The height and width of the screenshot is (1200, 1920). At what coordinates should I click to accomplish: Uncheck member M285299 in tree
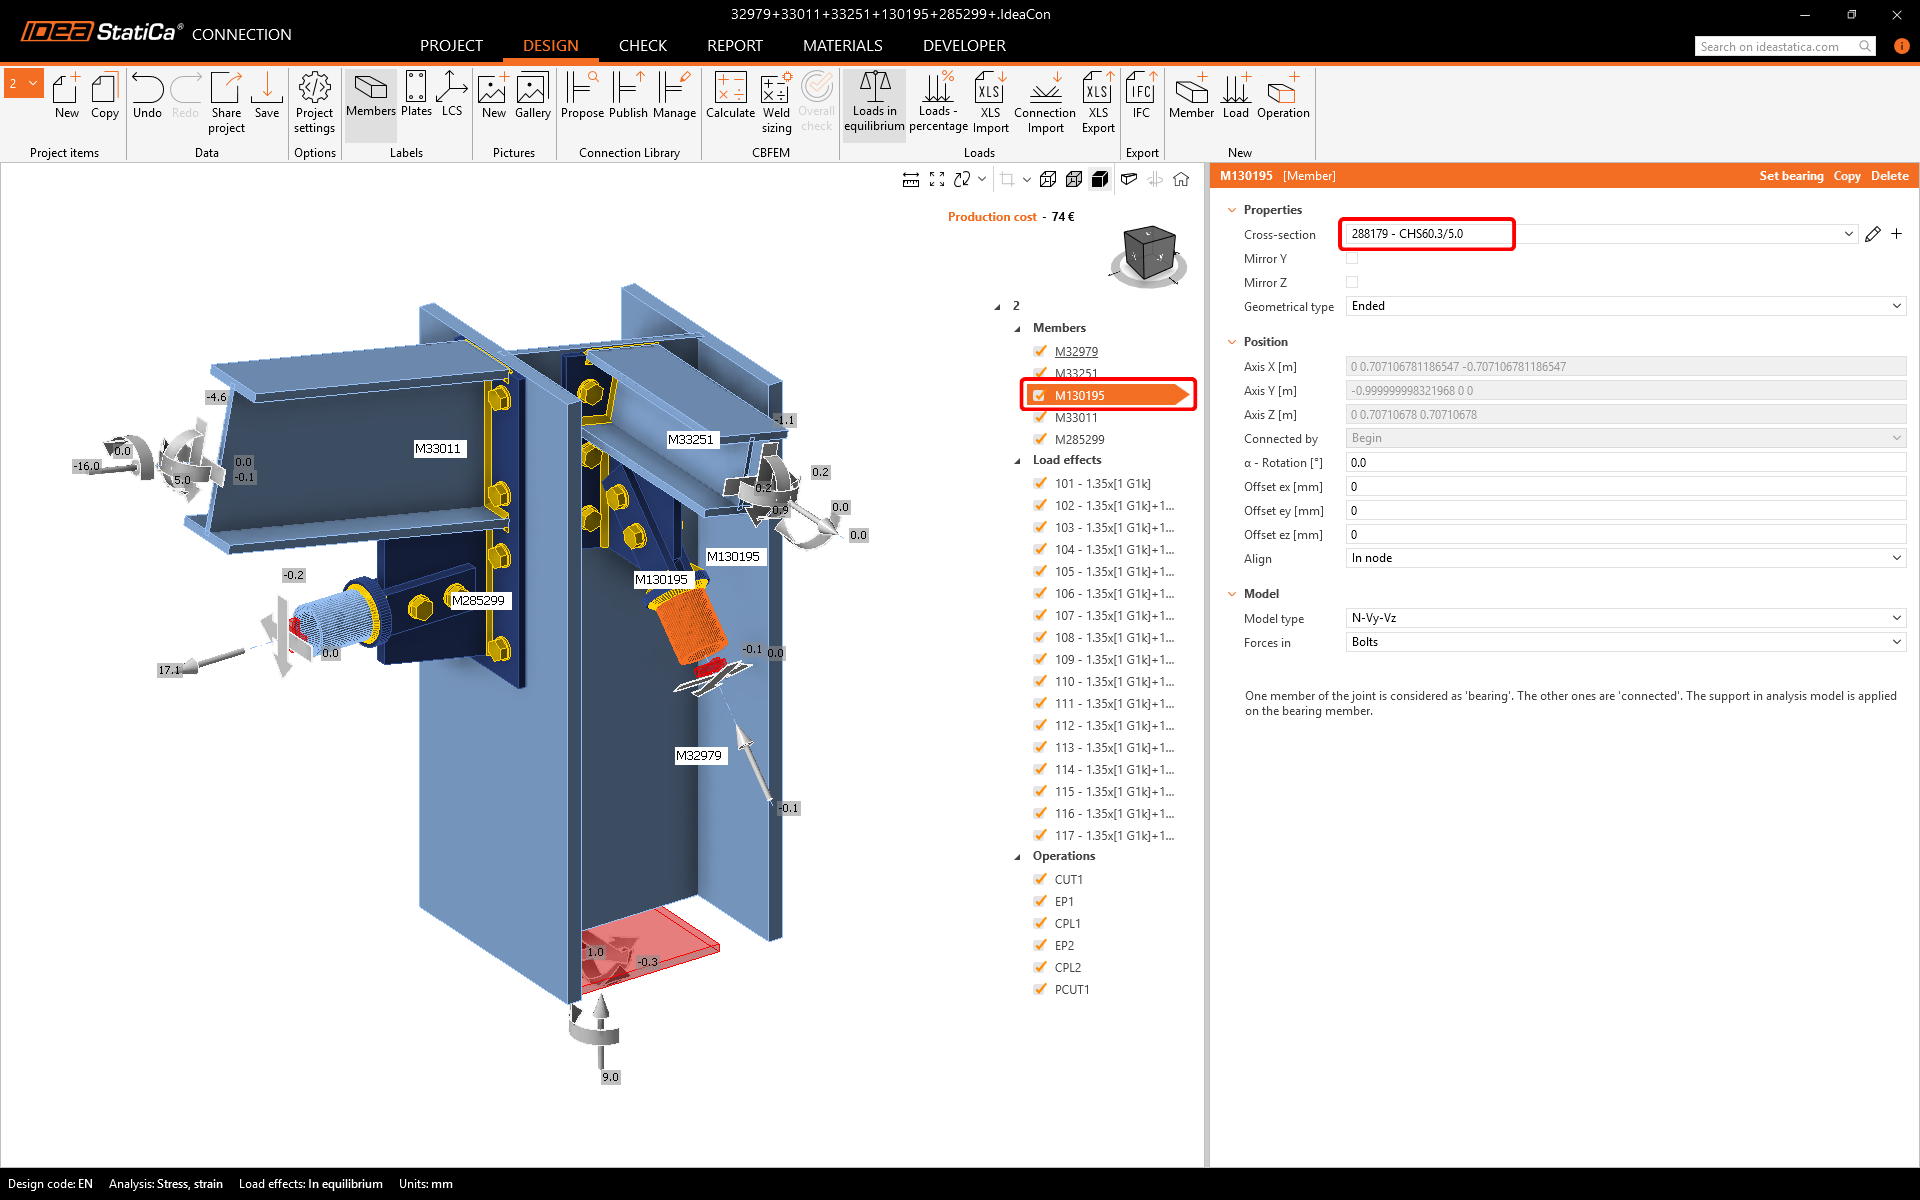[x=1040, y=439]
